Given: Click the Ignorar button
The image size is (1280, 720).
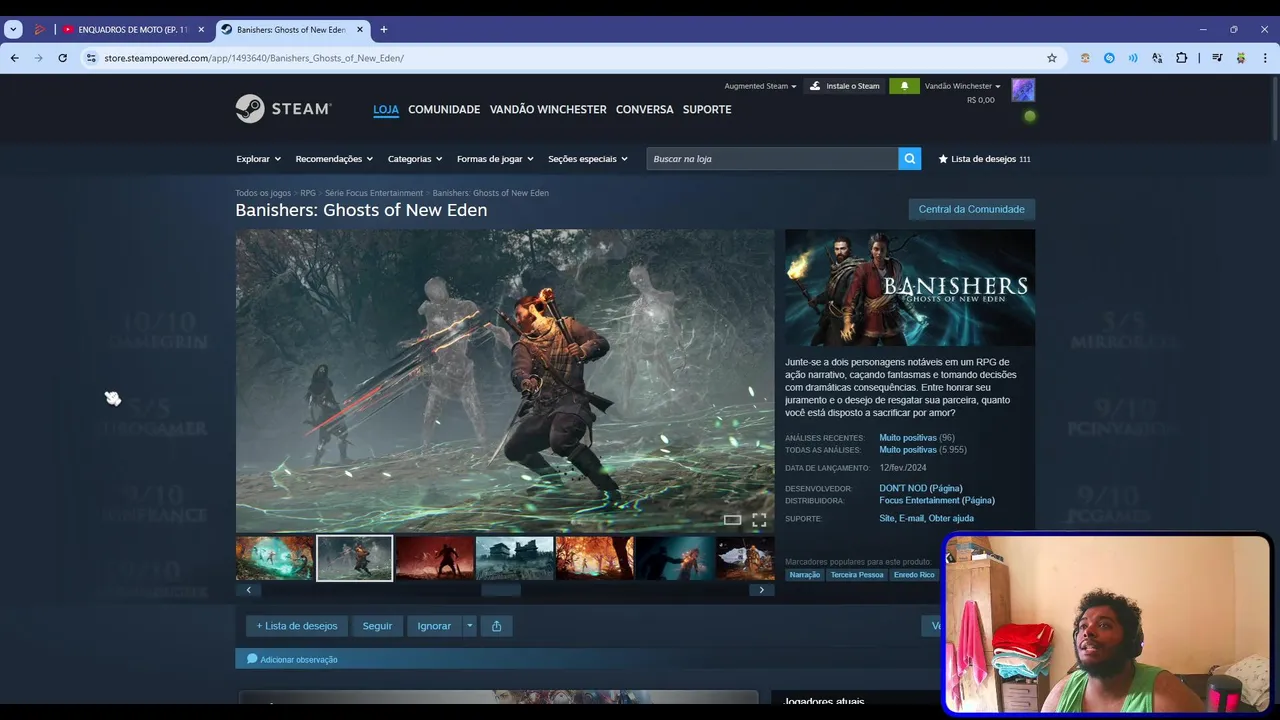Looking at the screenshot, I should tap(434, 626).
